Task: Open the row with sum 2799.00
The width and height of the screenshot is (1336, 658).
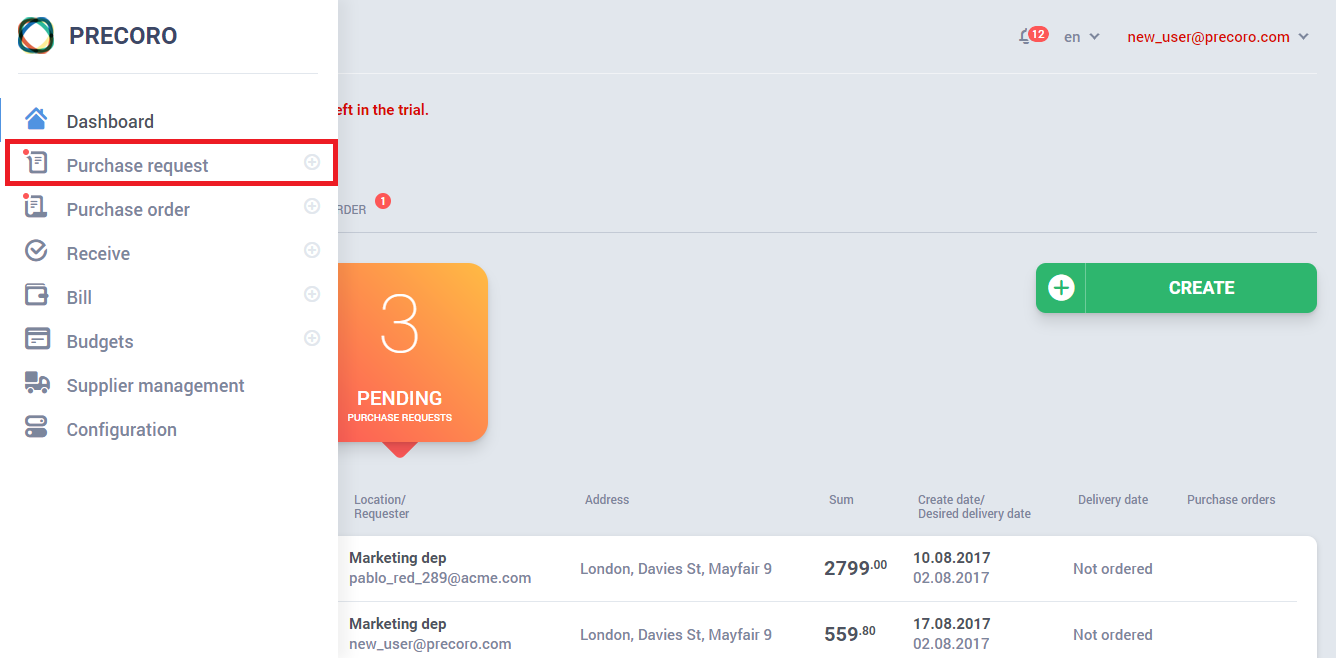Action: 826,568
